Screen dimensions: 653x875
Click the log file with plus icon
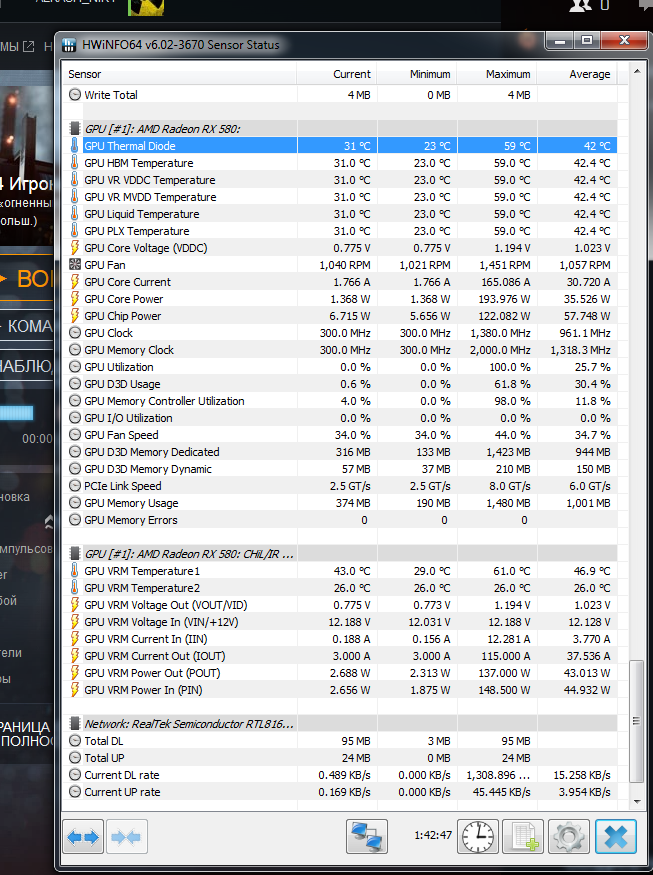[523, 836]
